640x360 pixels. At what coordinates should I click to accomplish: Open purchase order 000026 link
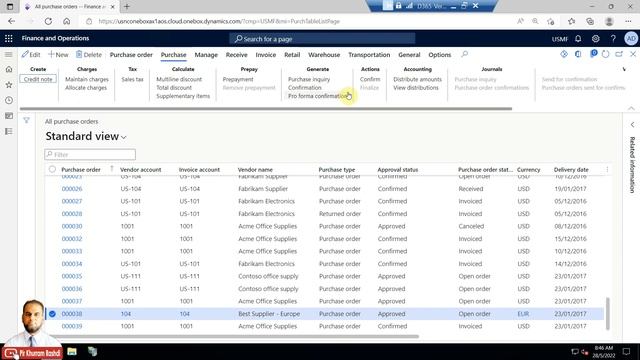tap(72, 189)
